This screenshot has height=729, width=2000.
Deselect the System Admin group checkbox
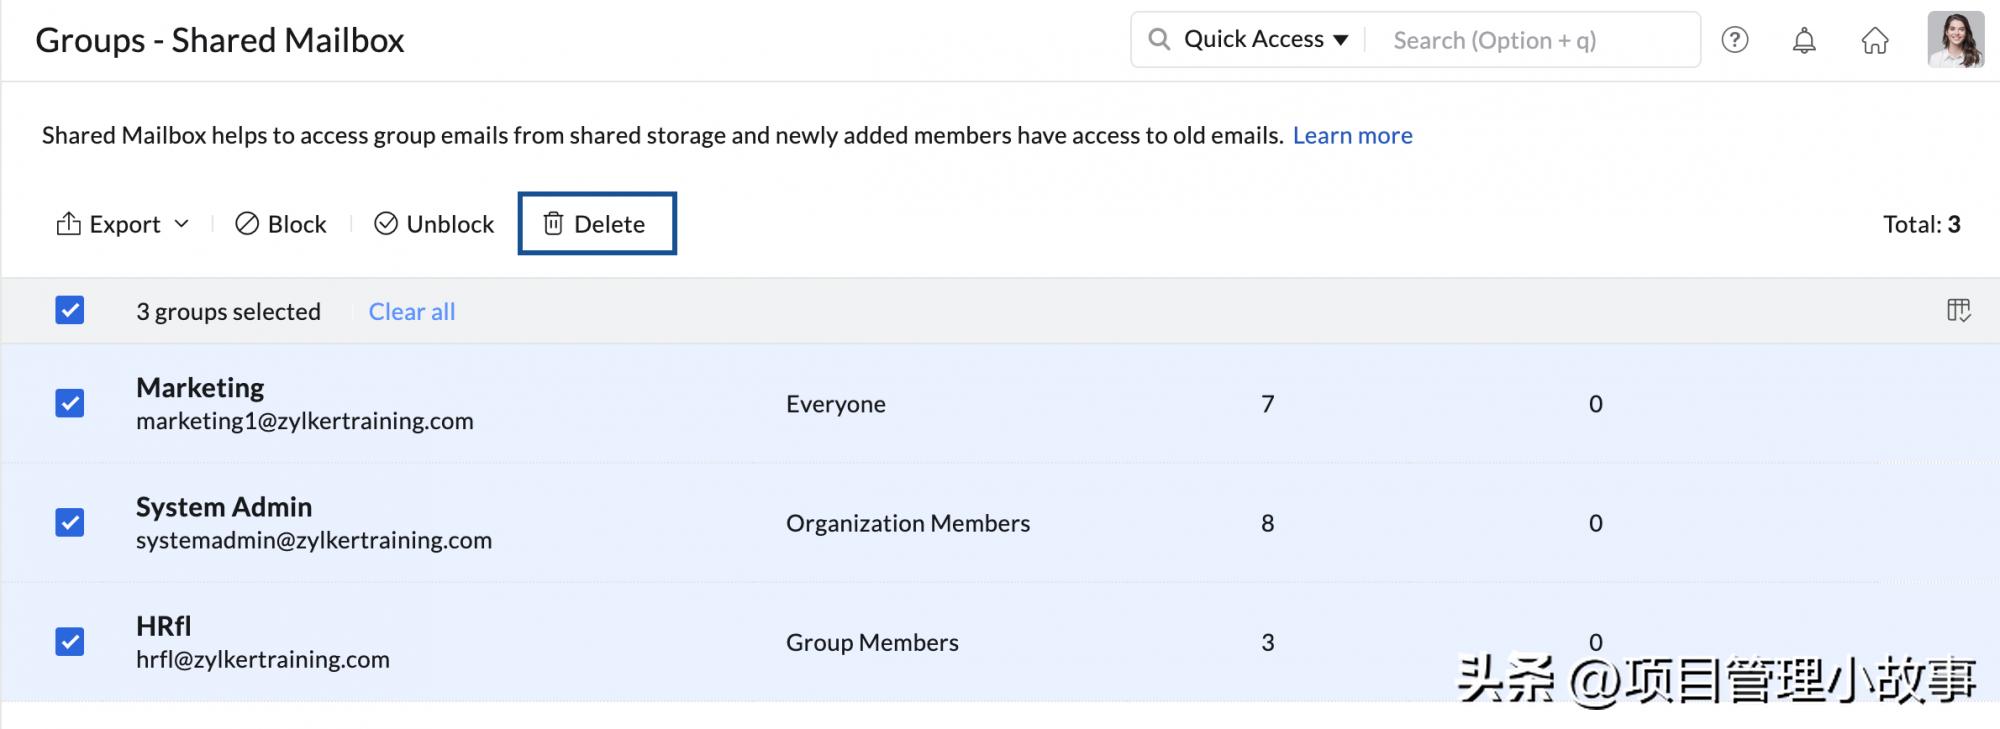[x=70, y=522]
